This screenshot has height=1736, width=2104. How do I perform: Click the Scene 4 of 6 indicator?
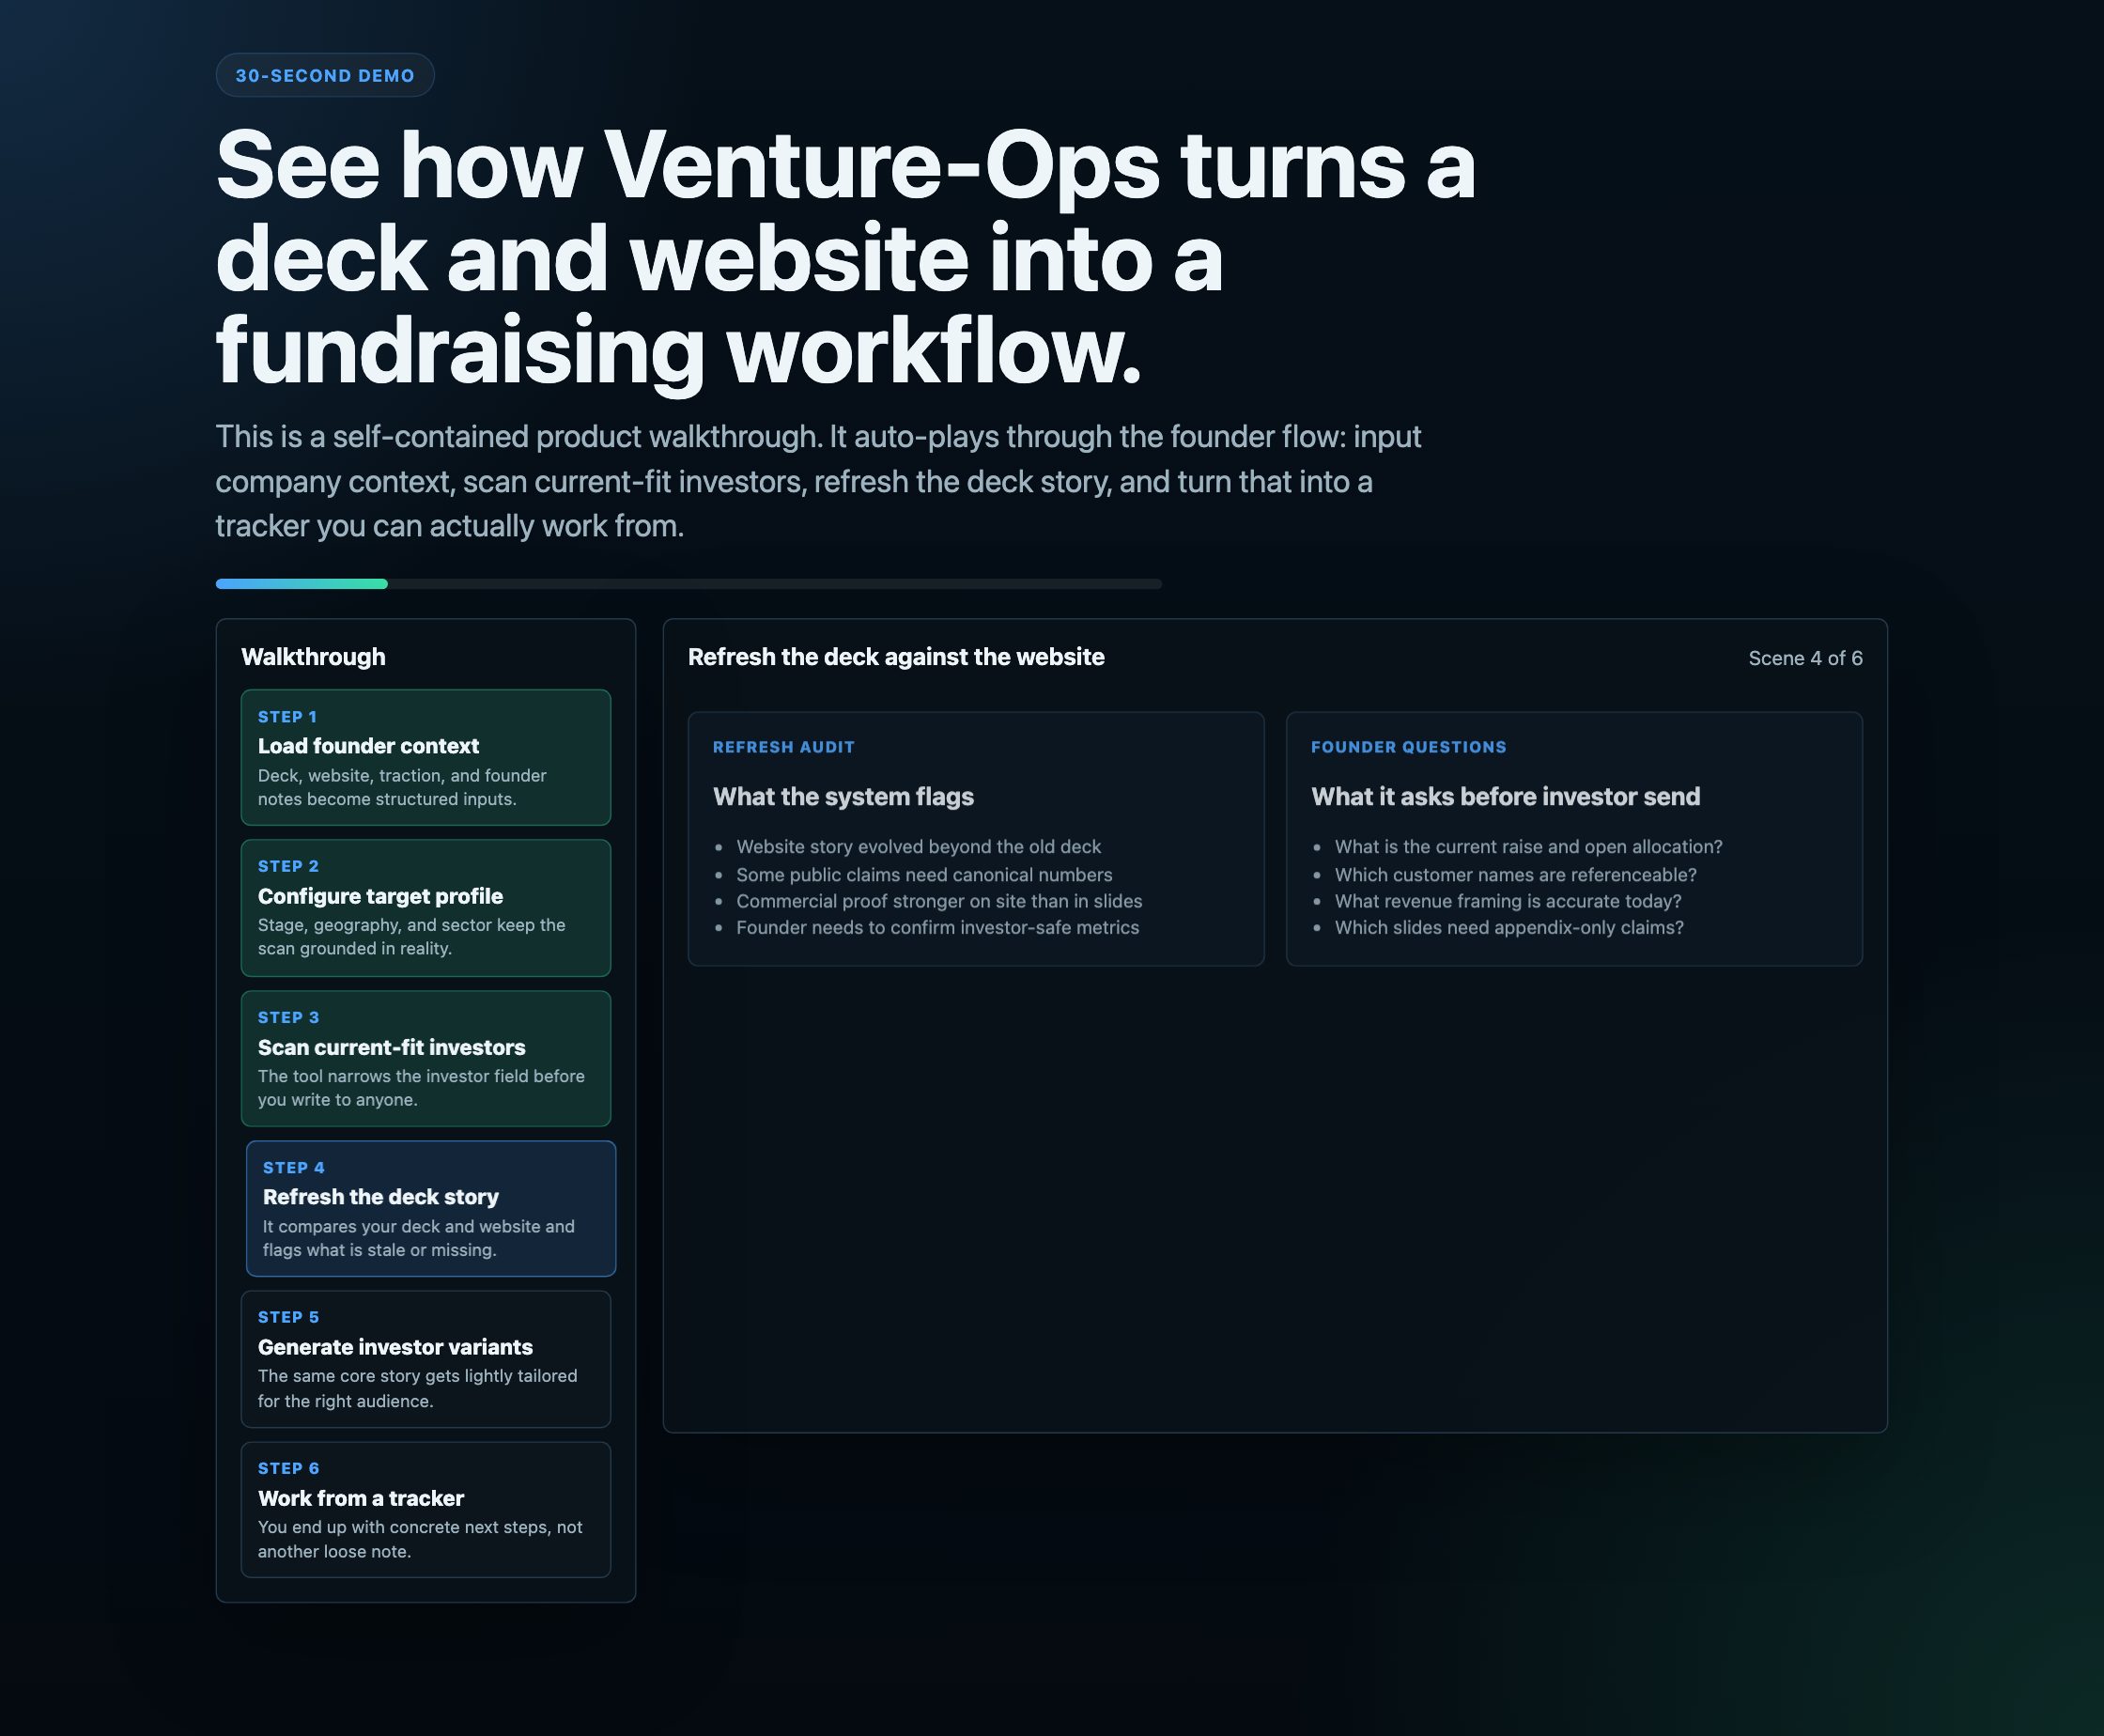click(x=1805, y=658)
